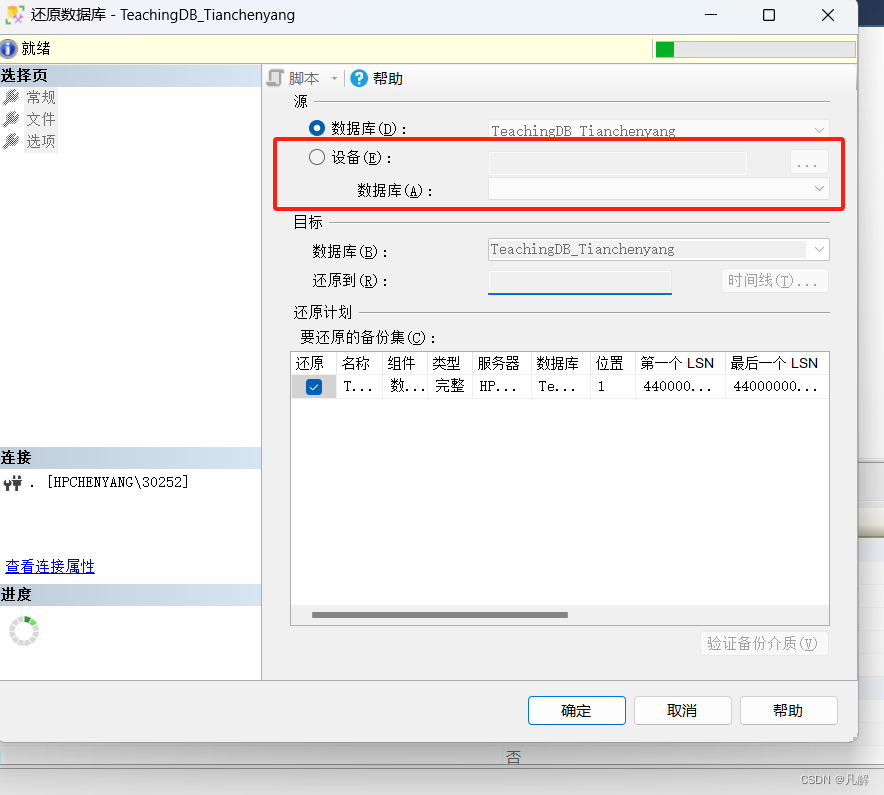
Task: Click the device path input field
Action: (617, 163)
